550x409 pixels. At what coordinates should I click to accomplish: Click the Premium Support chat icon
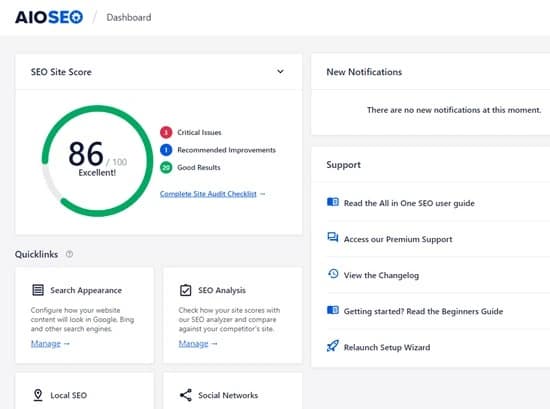(x=333, y=237)
